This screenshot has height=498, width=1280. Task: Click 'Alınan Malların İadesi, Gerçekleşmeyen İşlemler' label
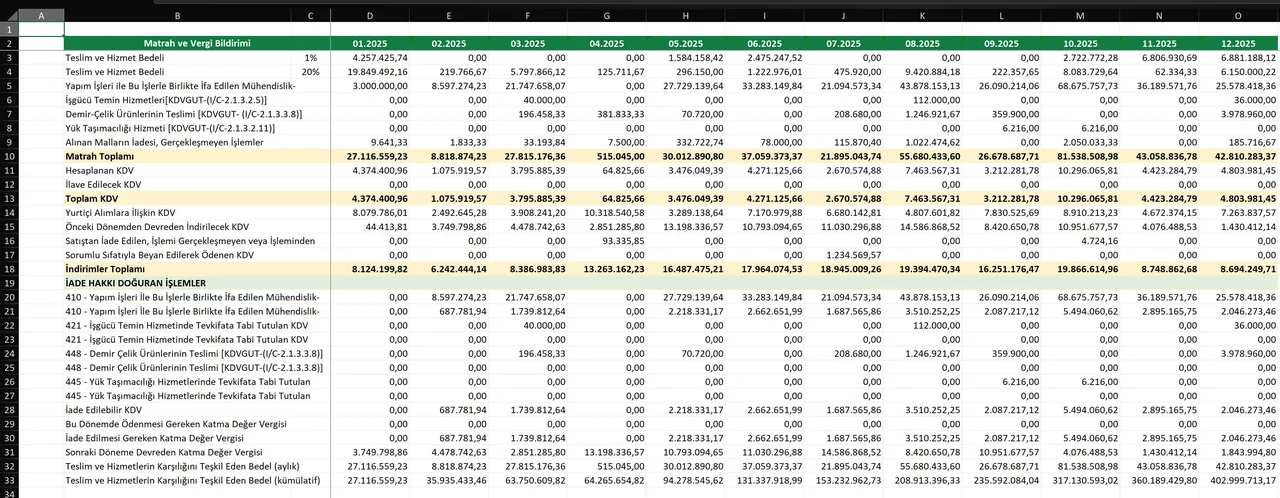tap(164, 143)
